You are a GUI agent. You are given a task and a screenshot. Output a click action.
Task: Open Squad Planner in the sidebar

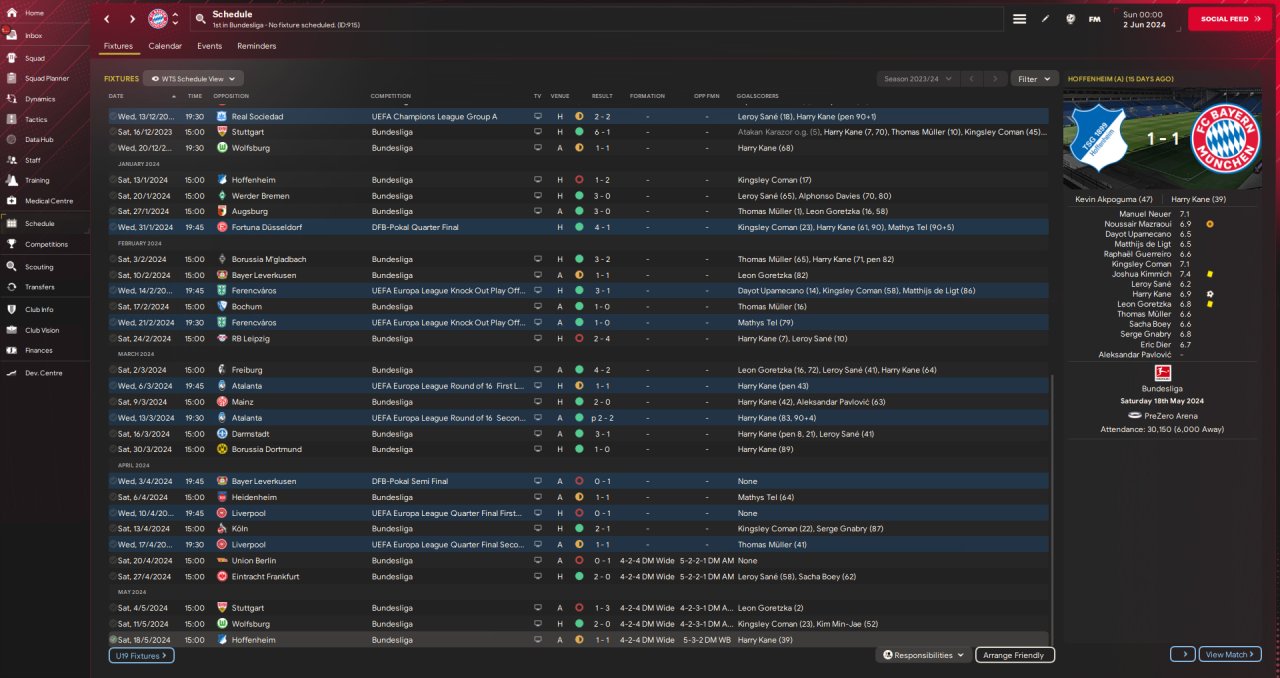[45, 78]
